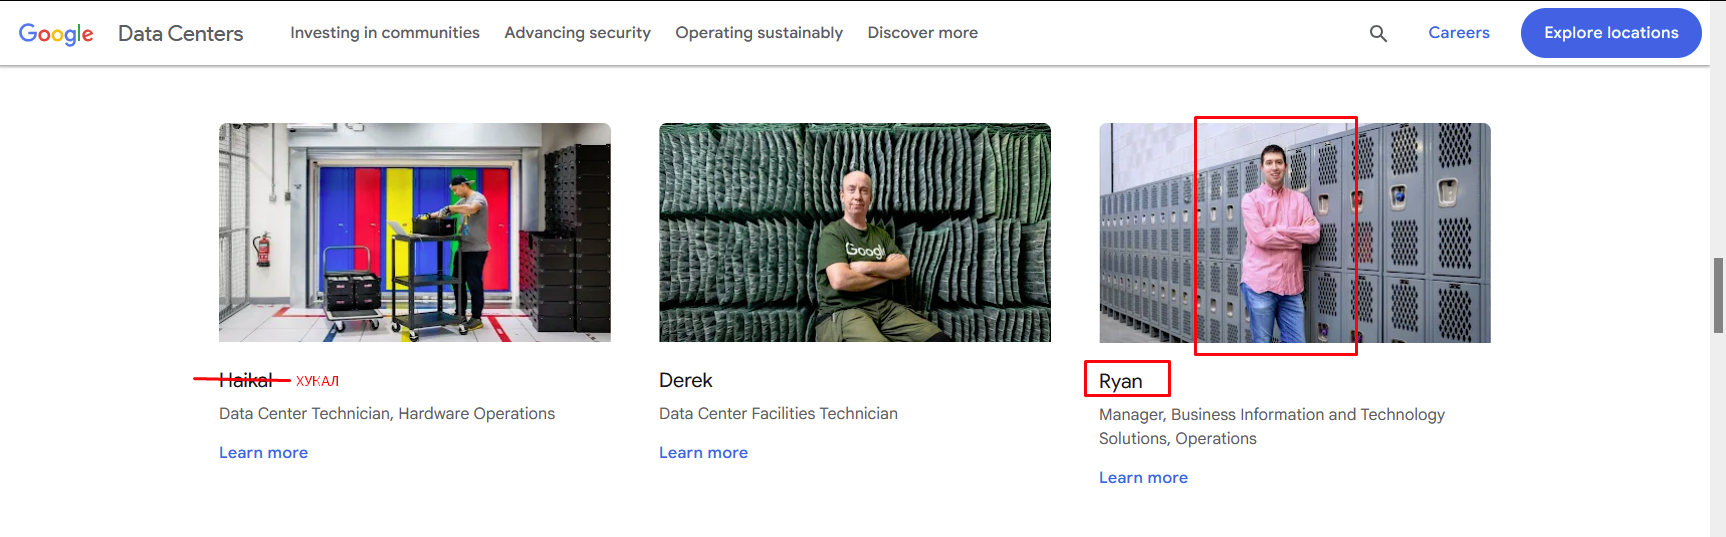1726x537 pixels.
Task: Click Derek's photo thumbnail
Action: point(855,232)
